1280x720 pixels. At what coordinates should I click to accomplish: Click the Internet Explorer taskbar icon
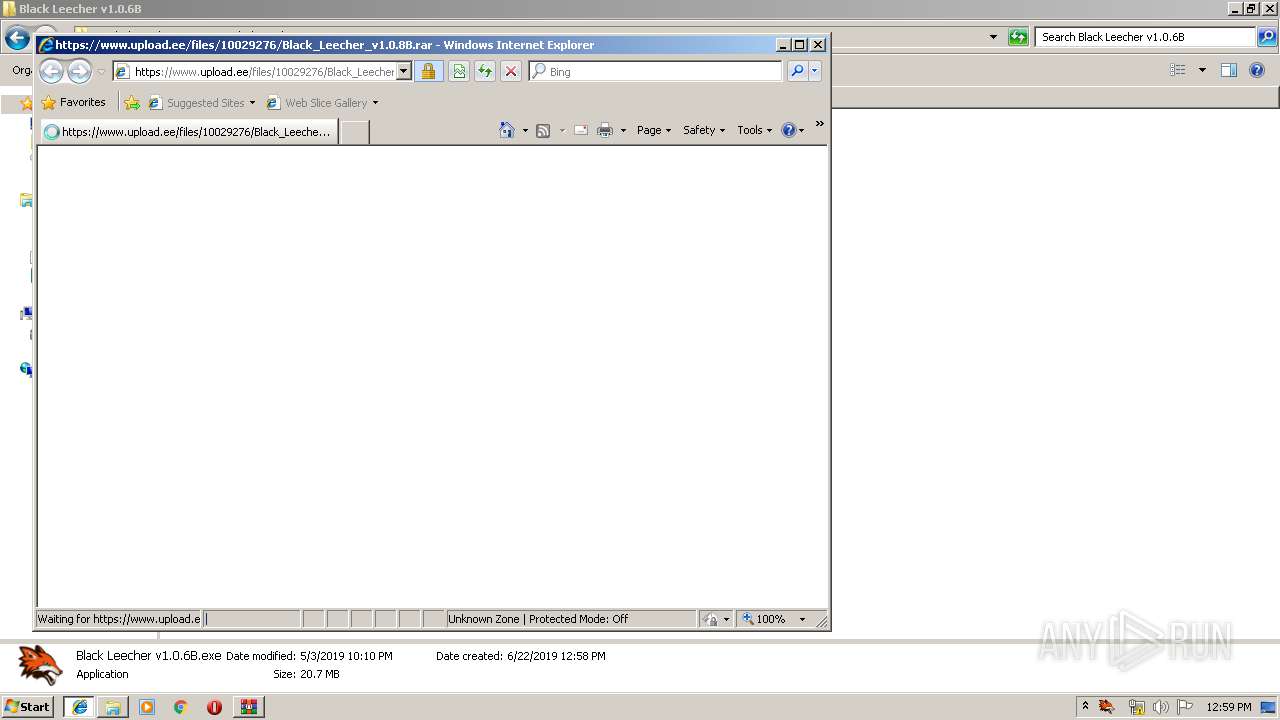click(79, 707)
